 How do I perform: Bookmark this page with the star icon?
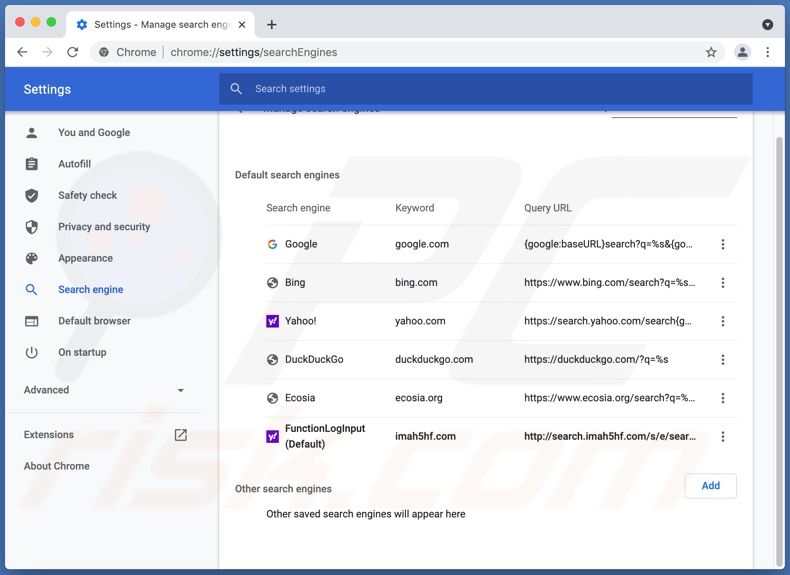711,52
